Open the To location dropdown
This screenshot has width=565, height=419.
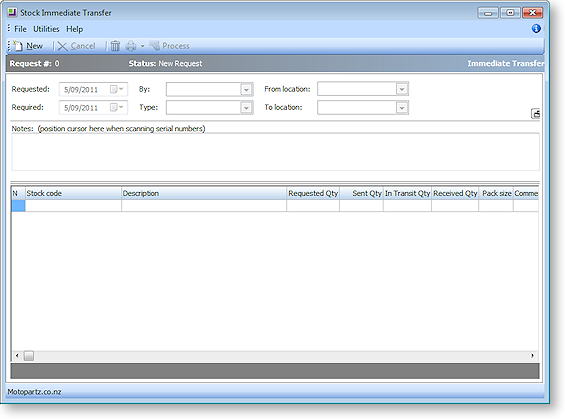(401, 107)
